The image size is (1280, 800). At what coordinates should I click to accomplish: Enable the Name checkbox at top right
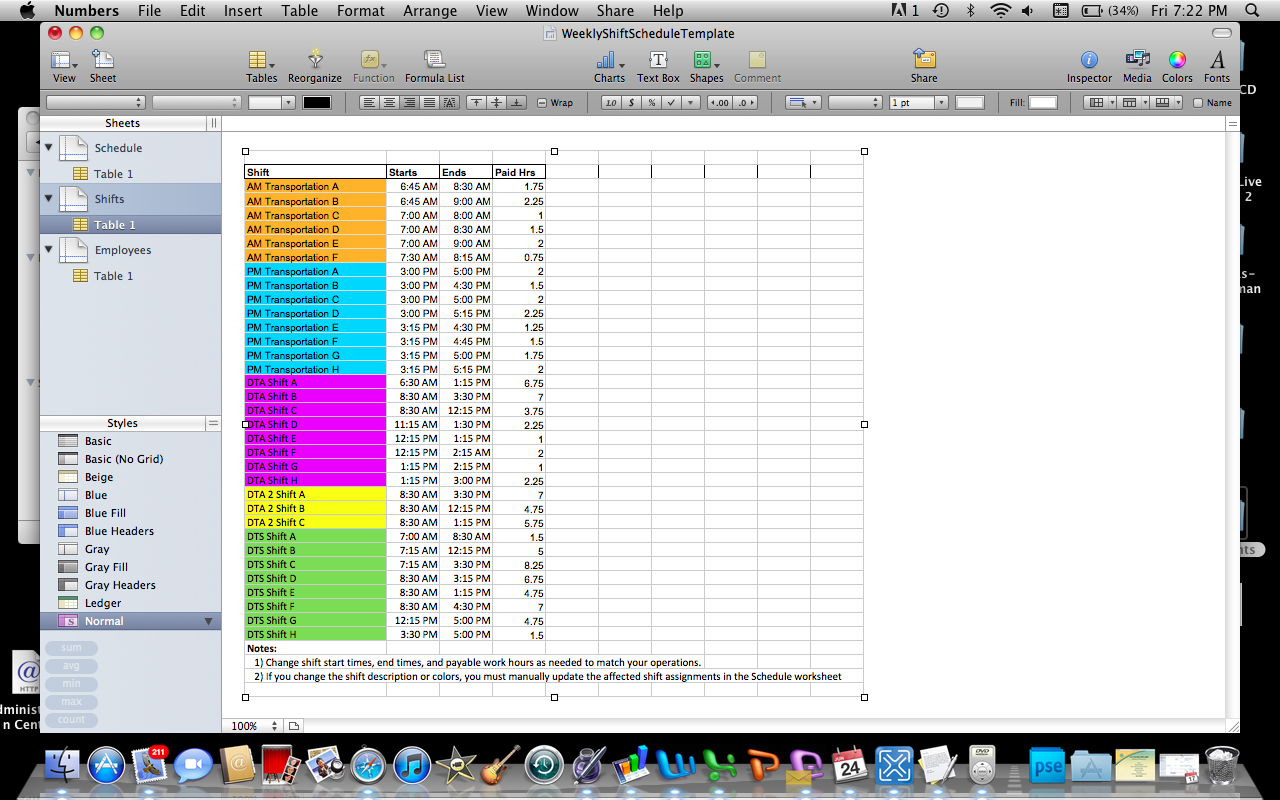point(1199,101)
